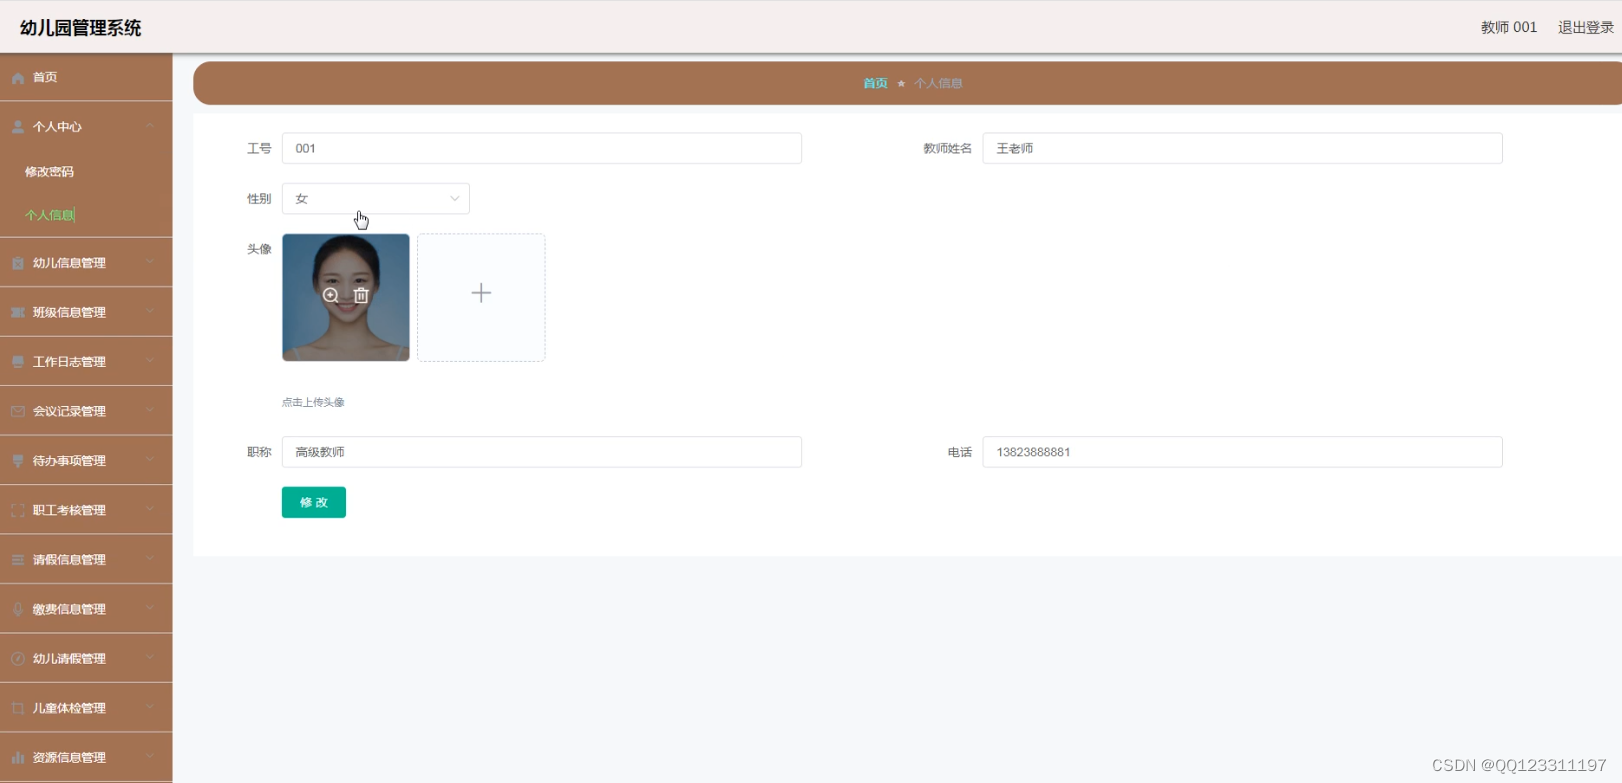Click the 电话 input field

[1242, 452]
